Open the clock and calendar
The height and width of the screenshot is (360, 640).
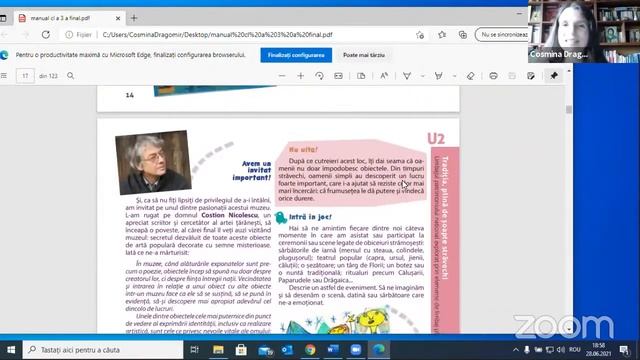(598, 350)
